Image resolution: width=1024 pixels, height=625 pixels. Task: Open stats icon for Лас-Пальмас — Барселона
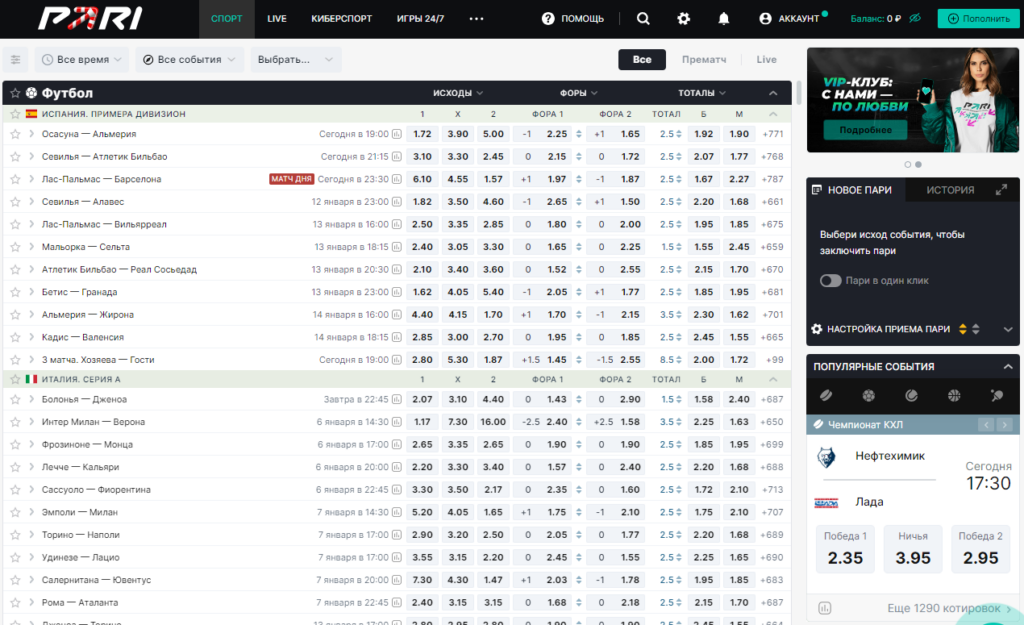[396, 179]
